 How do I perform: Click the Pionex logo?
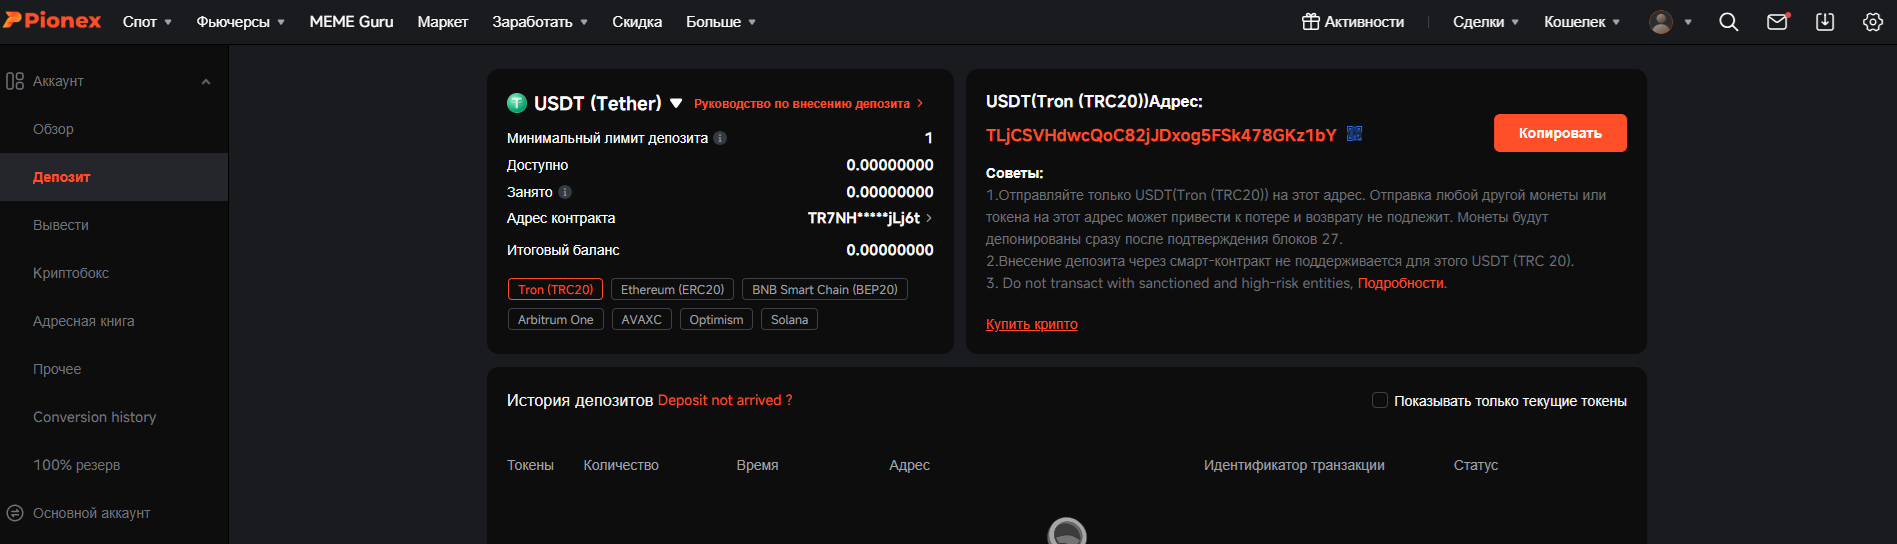[52, 21]
